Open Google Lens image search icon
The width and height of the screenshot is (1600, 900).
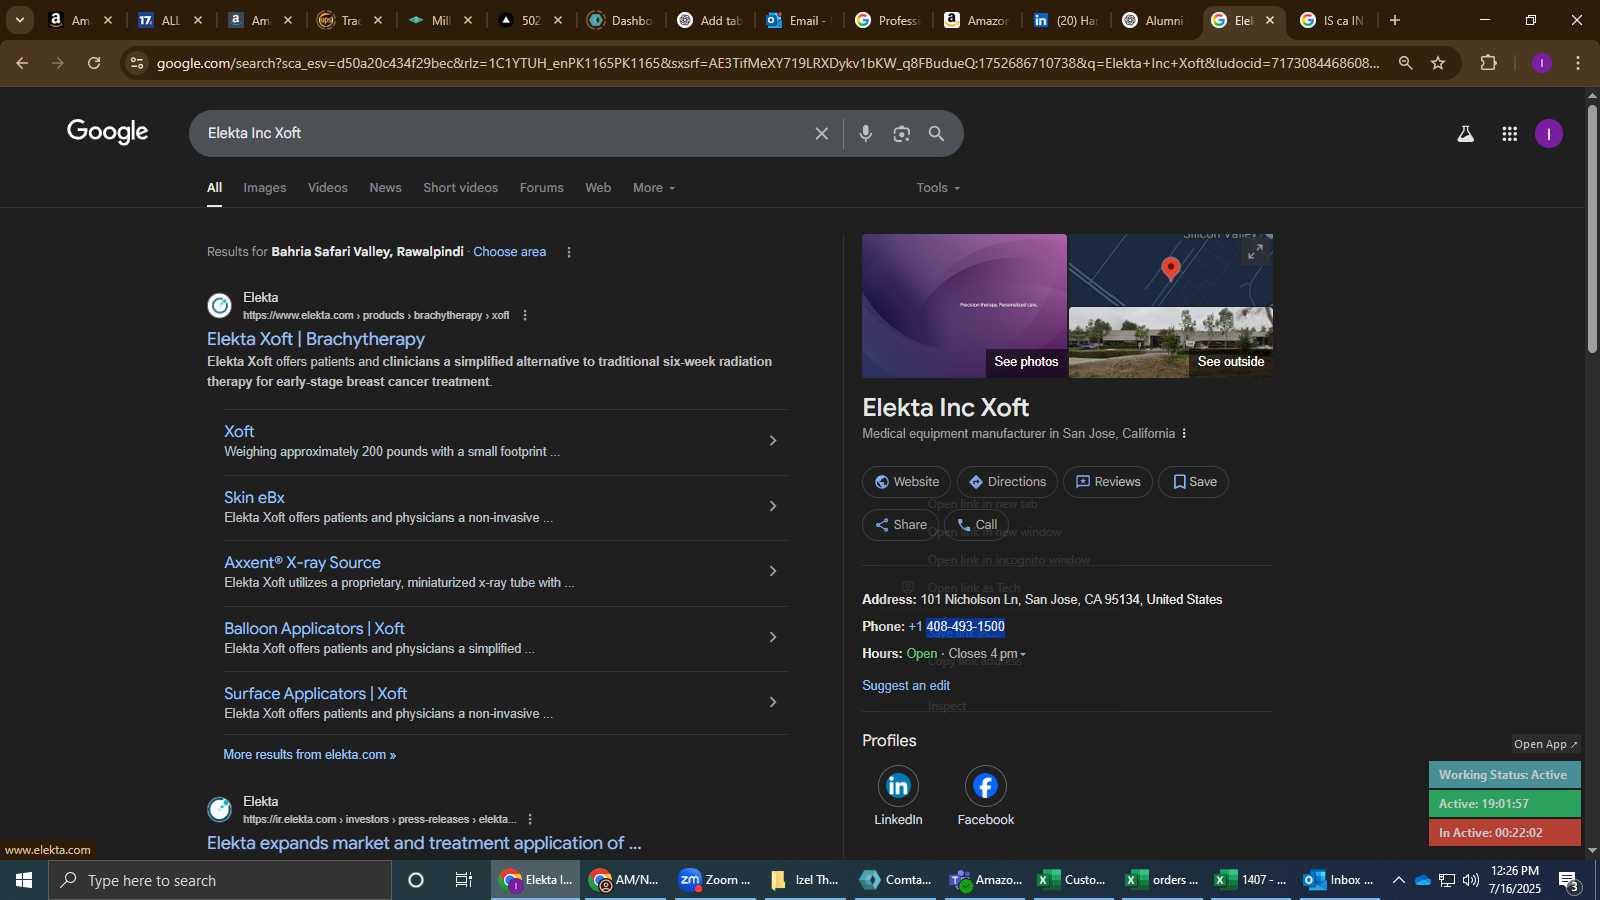[x=902, y=133]
